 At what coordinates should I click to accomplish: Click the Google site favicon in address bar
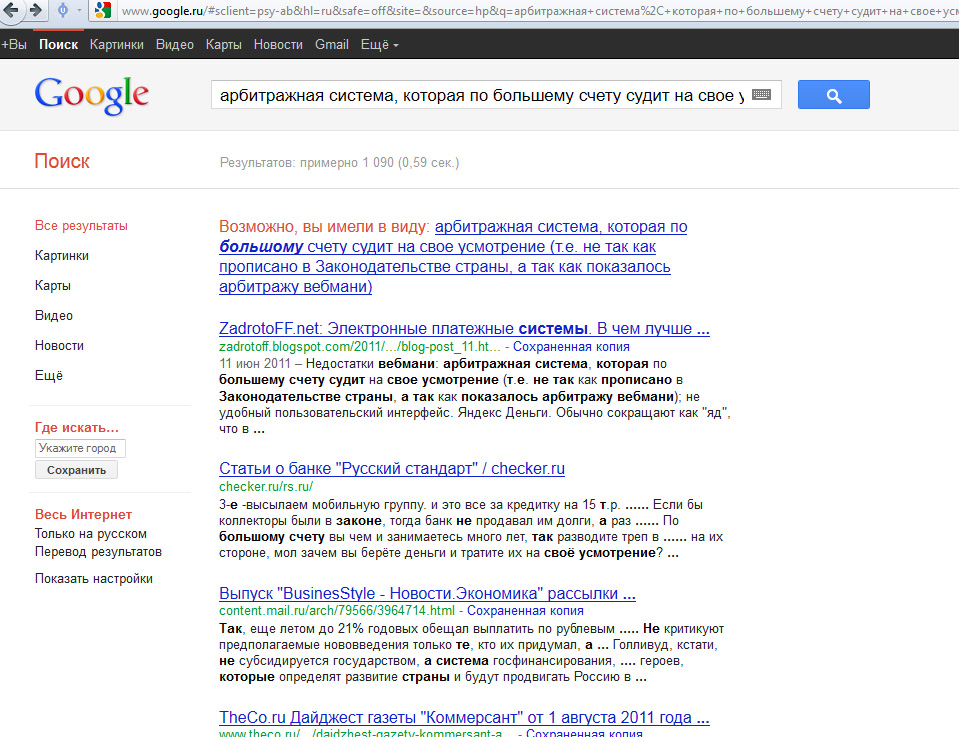click(x=103, y=10)
